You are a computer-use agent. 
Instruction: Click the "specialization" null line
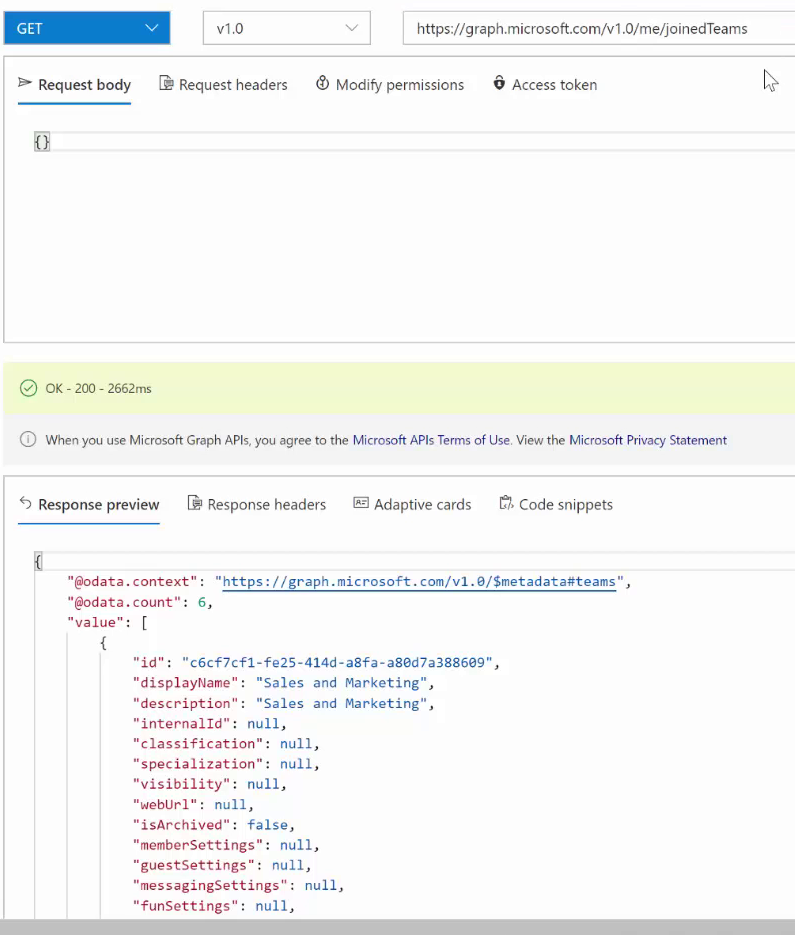[226, 764]
